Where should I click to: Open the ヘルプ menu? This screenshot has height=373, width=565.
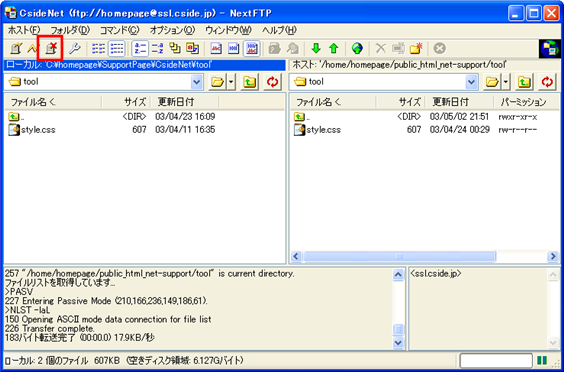279,30
